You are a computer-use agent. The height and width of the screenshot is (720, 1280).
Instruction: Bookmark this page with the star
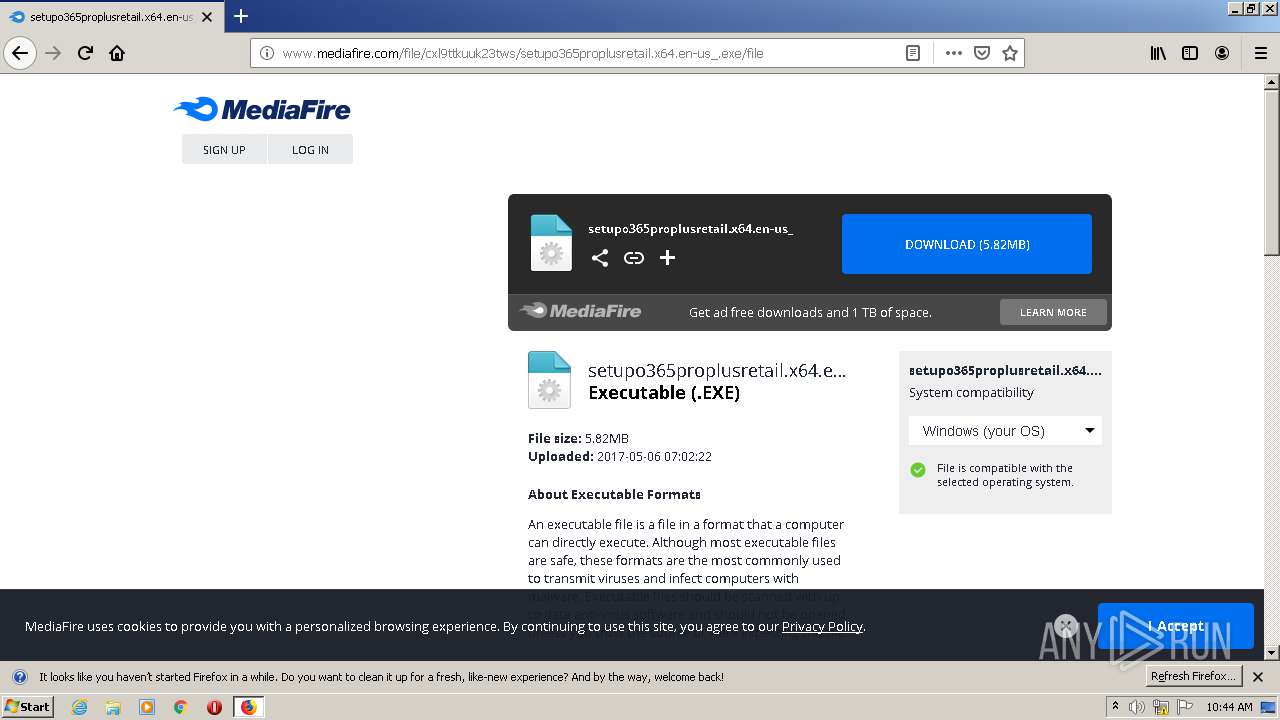(1010, 53)
